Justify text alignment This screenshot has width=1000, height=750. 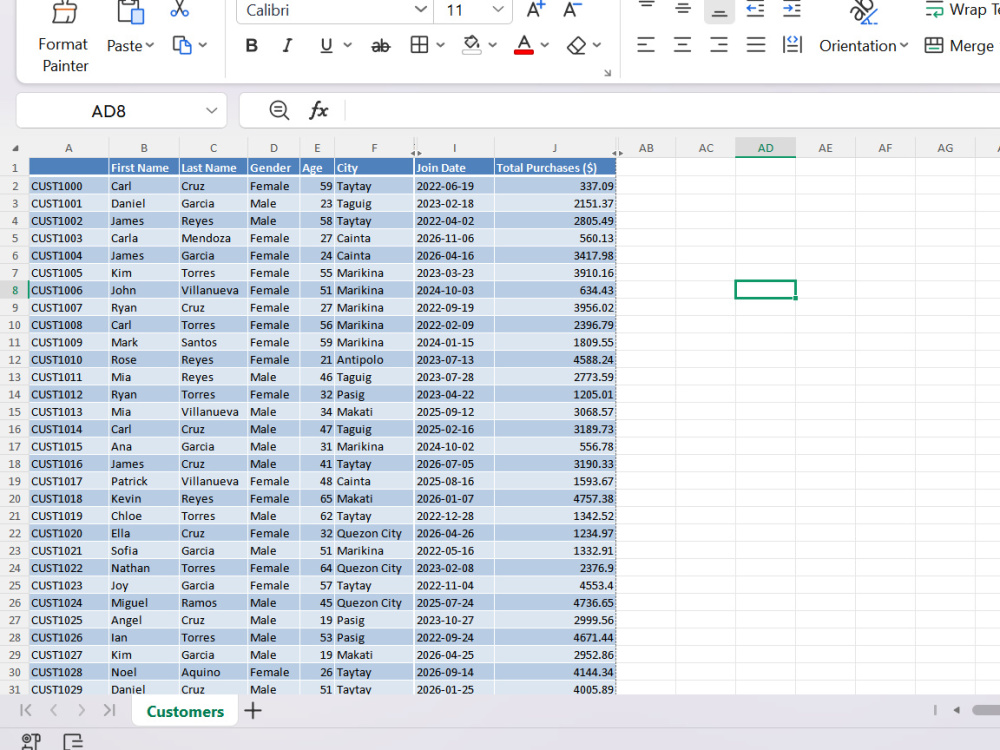pyautogui.click(x=756, y=45)
